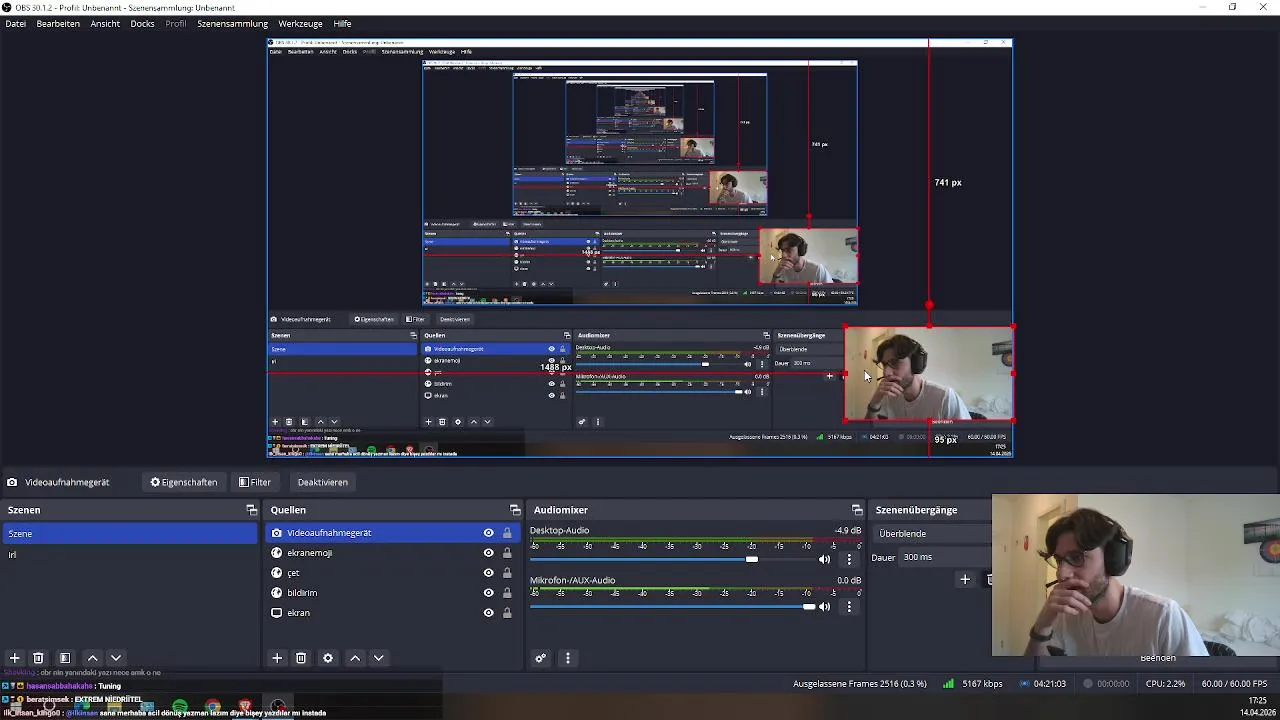Select the Videoaufnahmegerät source row
Viewport: 1280px width, 720px height.
tap(393, 533)
